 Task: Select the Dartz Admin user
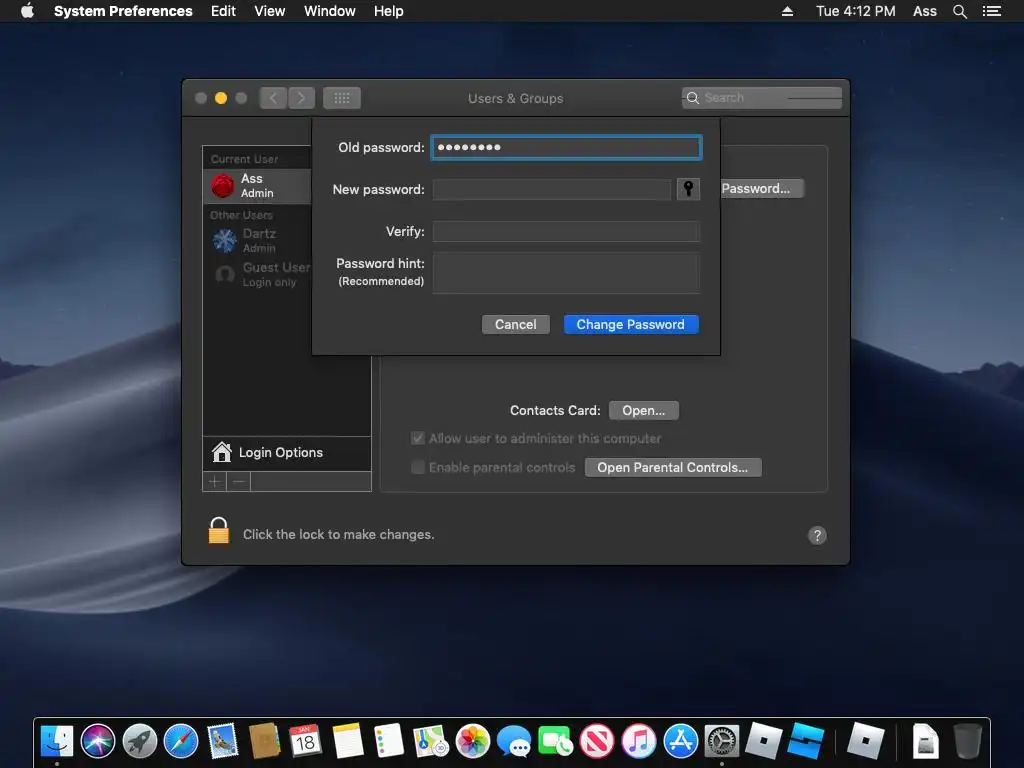[x=257, y=240]
